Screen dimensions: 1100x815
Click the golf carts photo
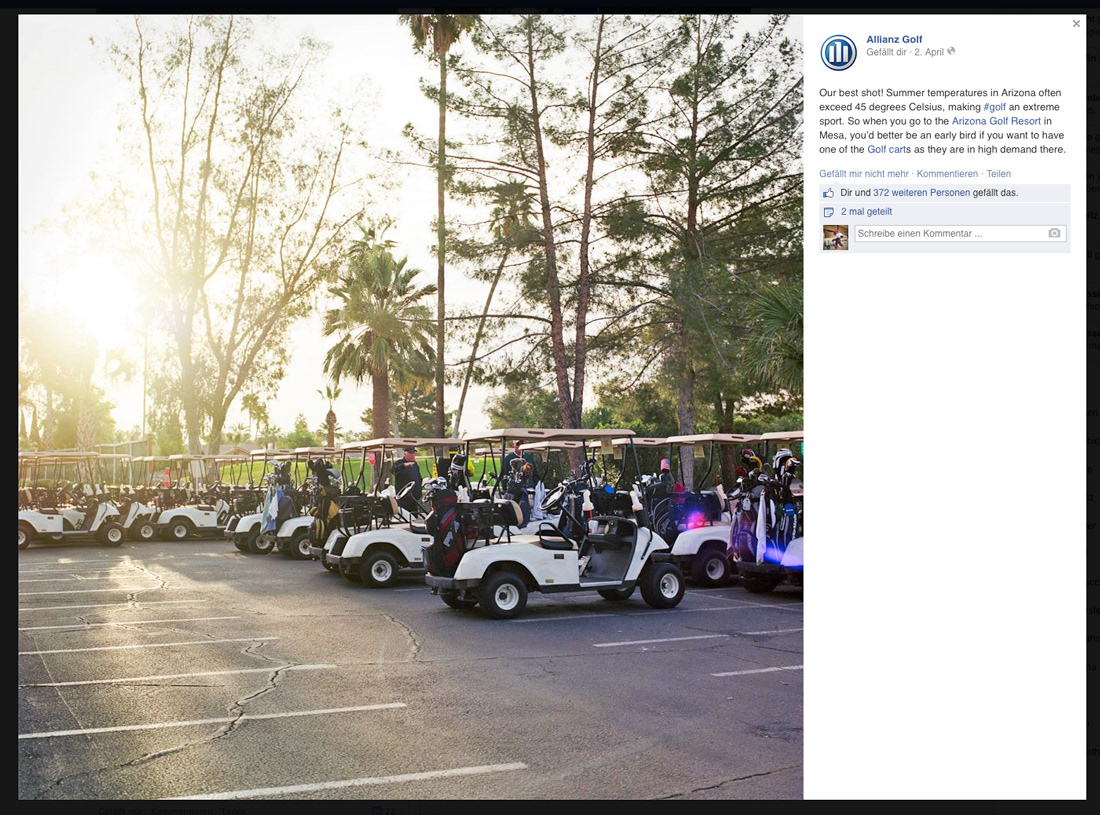(x=410, y=407)
